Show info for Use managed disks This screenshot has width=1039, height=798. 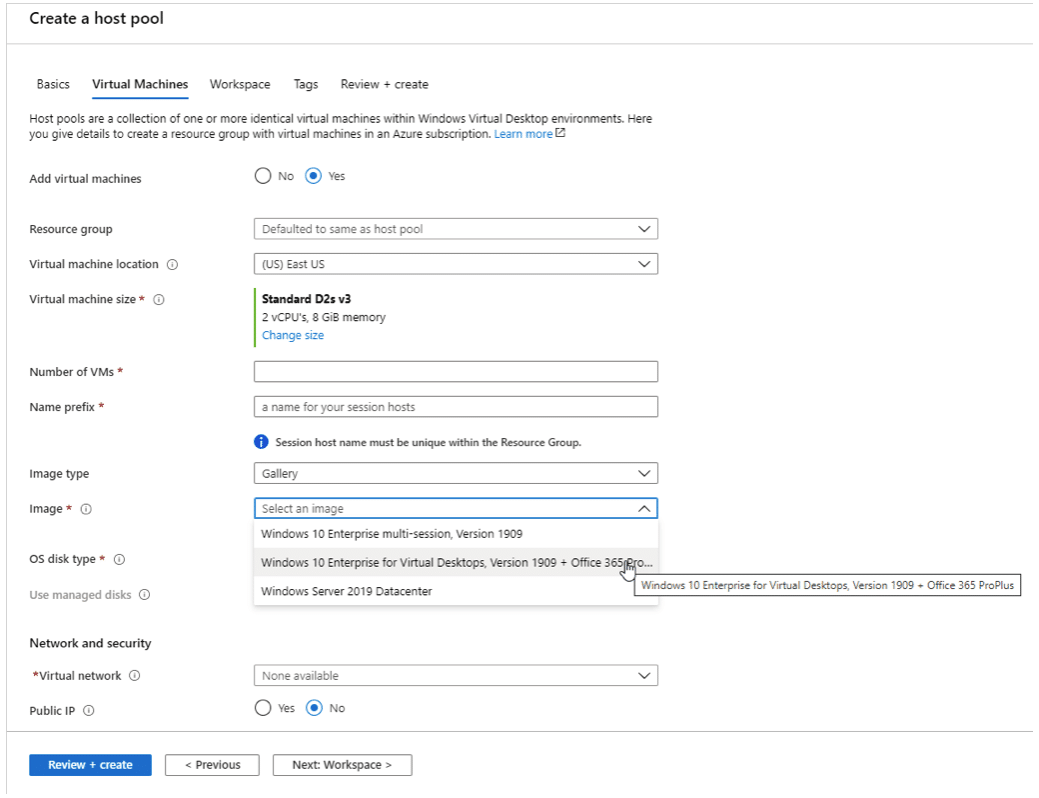[144, 595]
